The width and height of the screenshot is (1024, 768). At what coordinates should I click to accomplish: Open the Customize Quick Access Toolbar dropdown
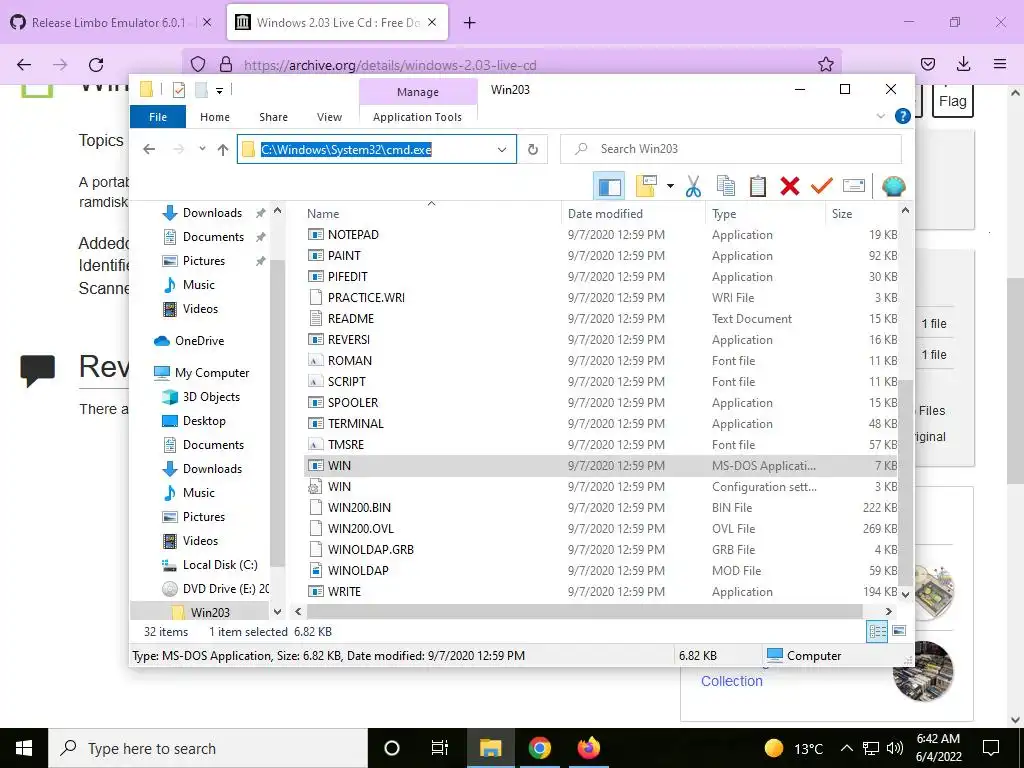(219, 90)
